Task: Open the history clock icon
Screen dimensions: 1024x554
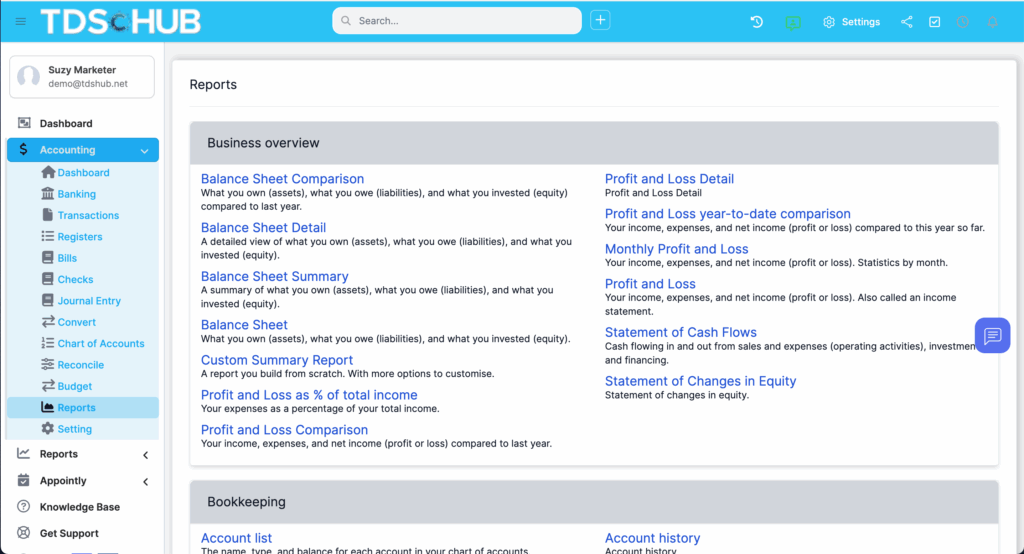Action: click(x=757, y=21)
